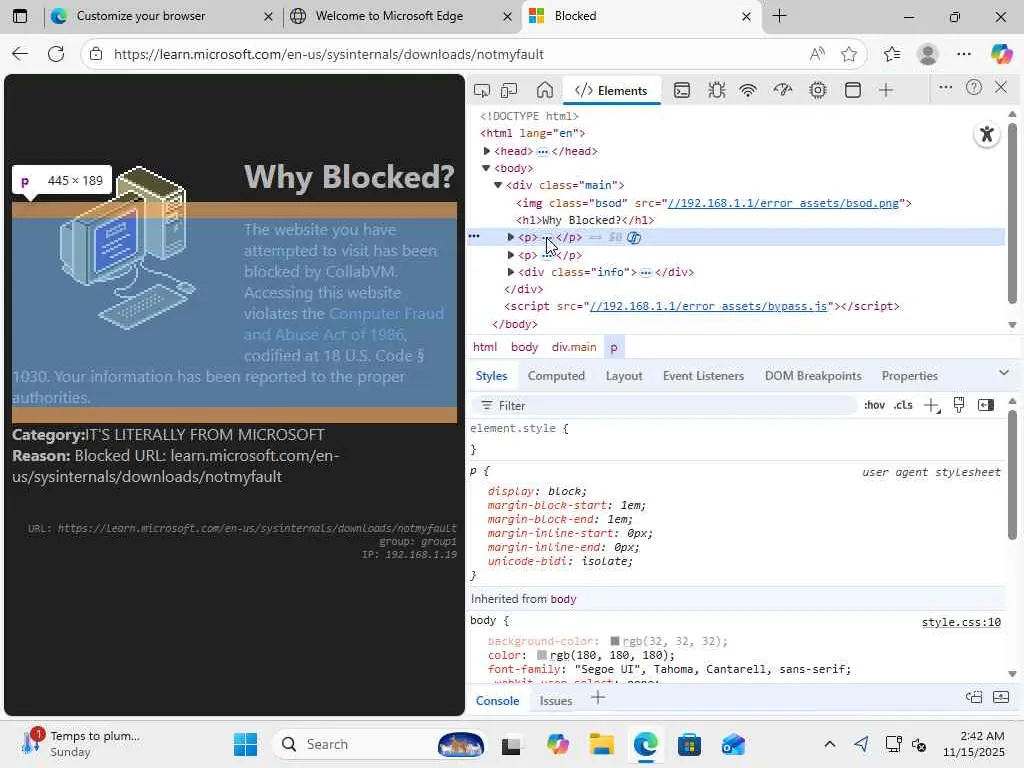This screenshot has width=1024, height=768.
Task: Expand the head element node
Action: [x=487, y=151]
